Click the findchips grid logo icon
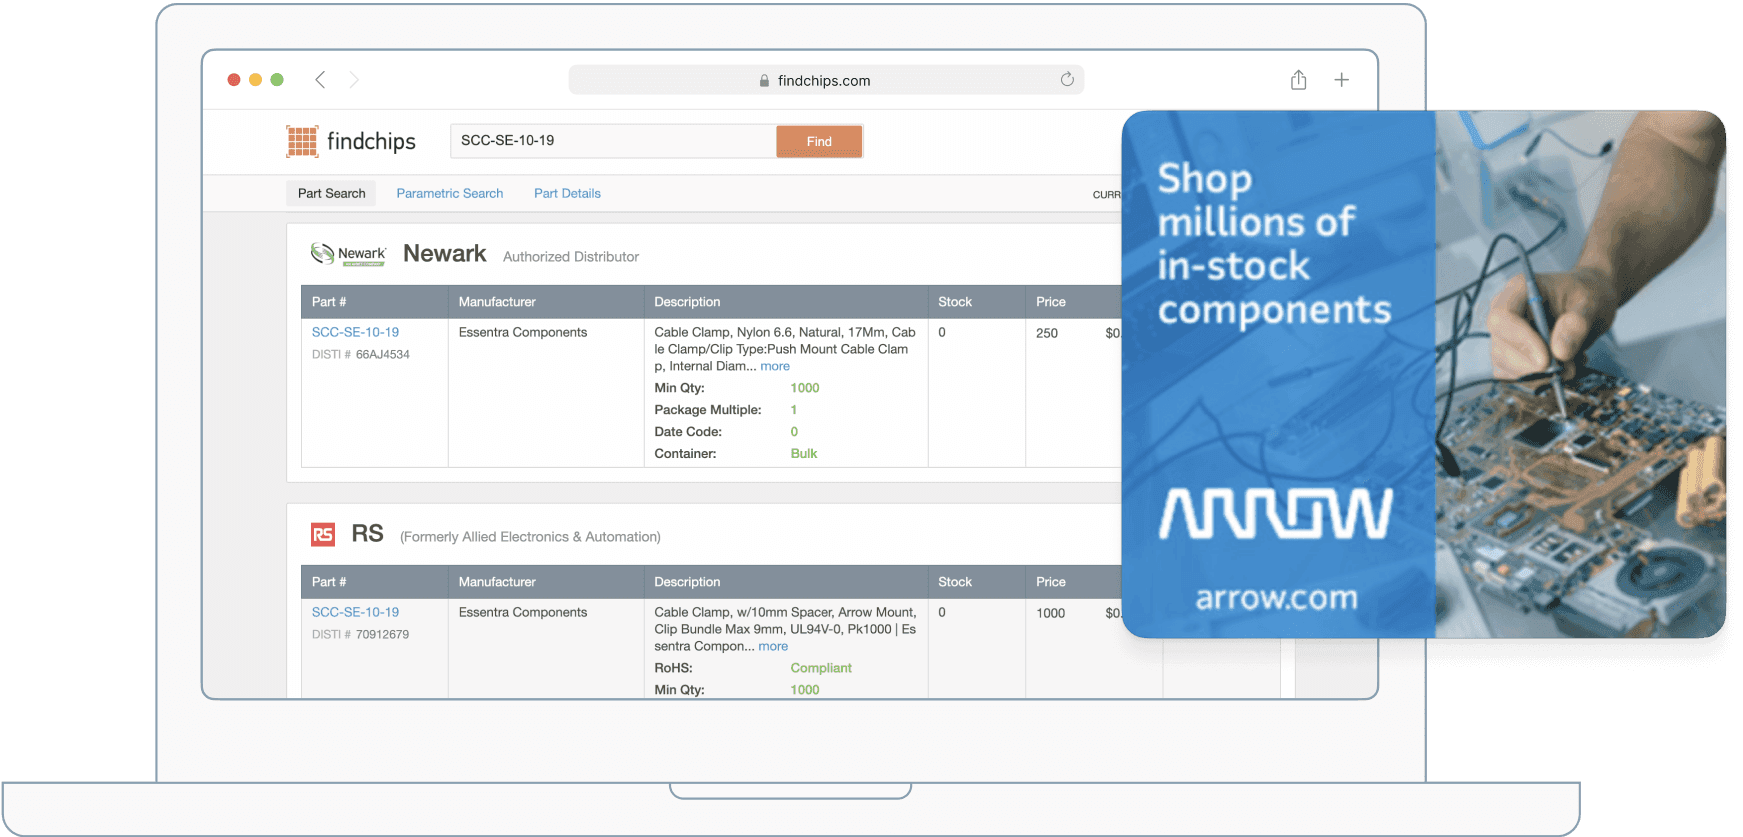The height and width of the screenshot is (837, 1743). [302, 141]
